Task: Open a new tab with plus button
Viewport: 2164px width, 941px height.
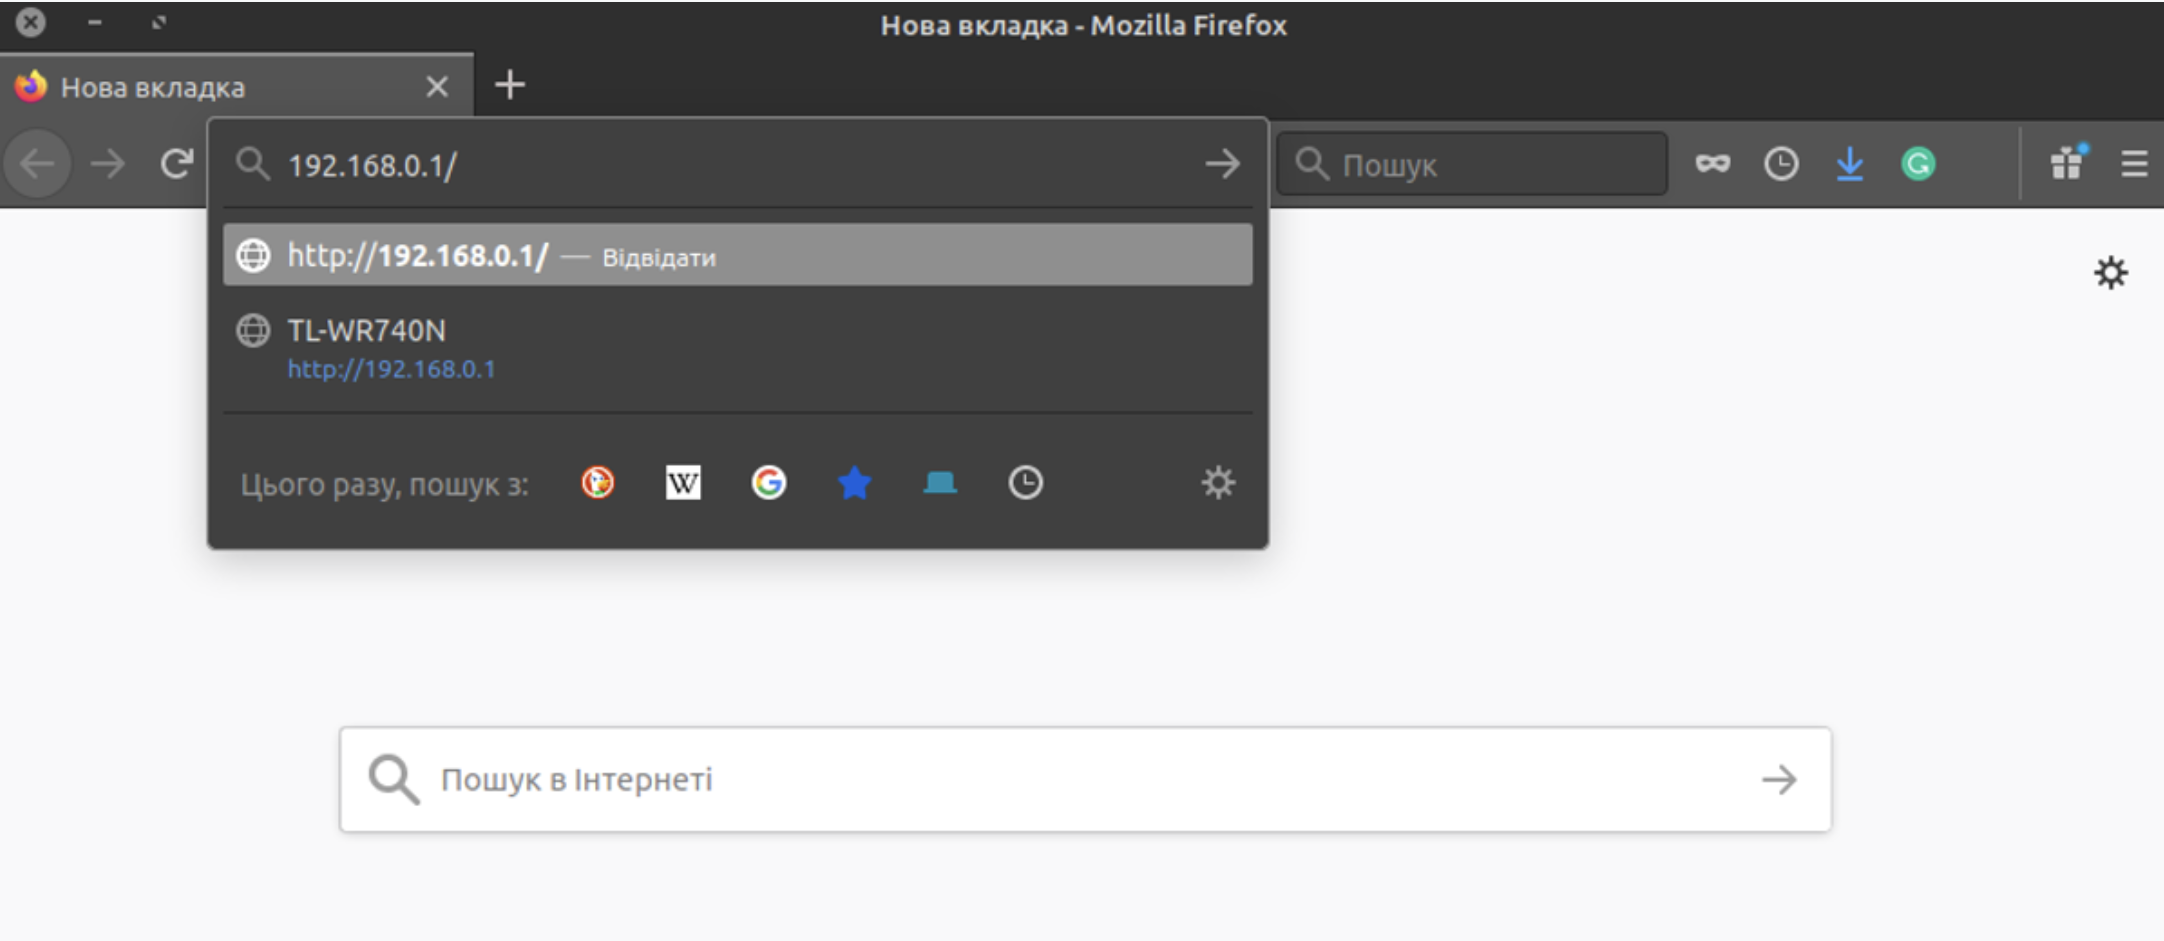Action: [x=510, y=85]
